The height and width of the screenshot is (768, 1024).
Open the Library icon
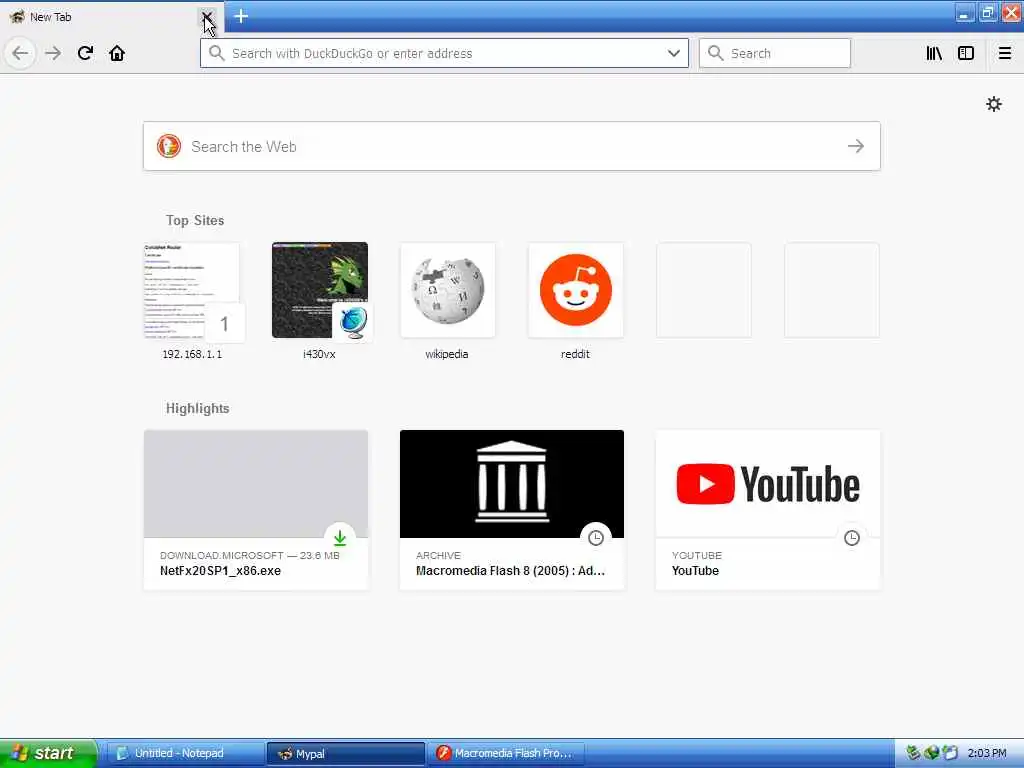(934, 53)
